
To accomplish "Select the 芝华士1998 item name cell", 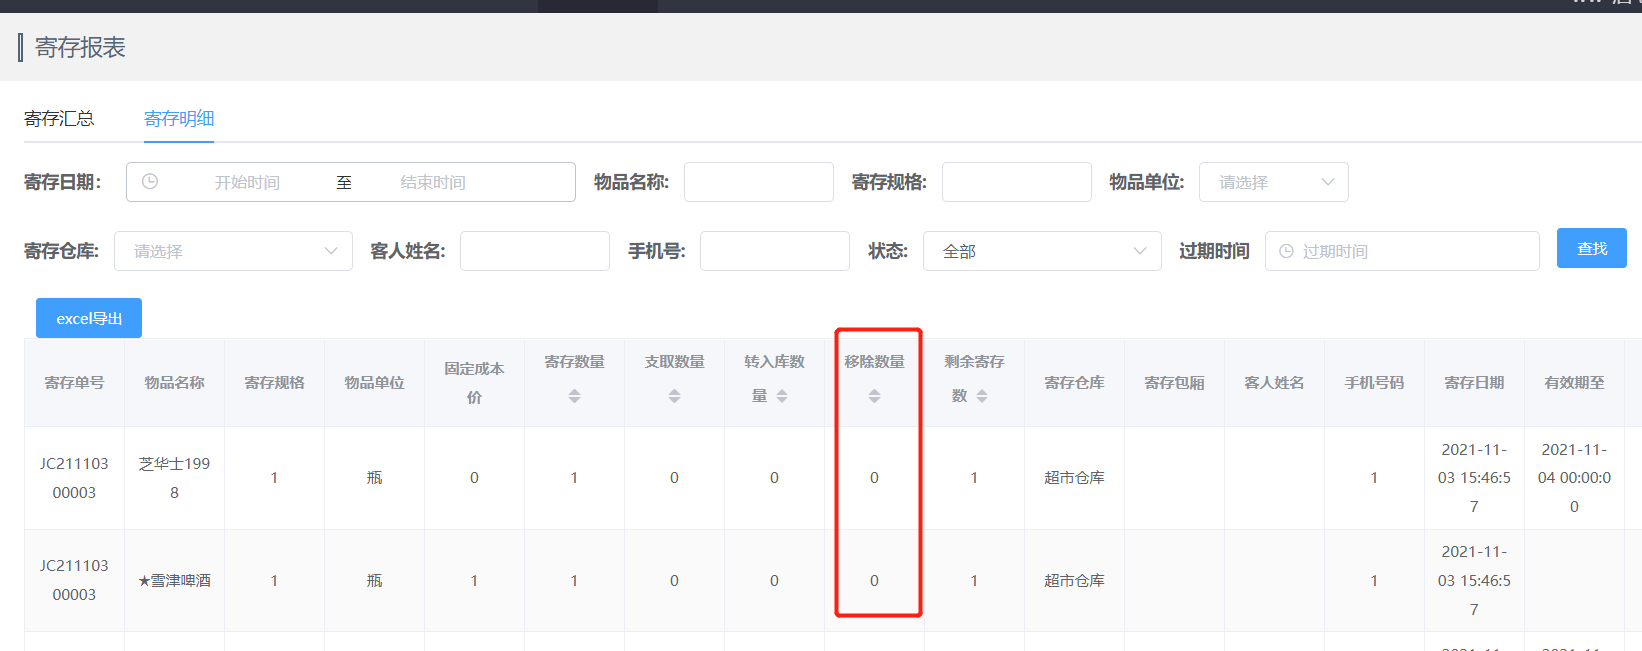I will click(x=174, y=478).
